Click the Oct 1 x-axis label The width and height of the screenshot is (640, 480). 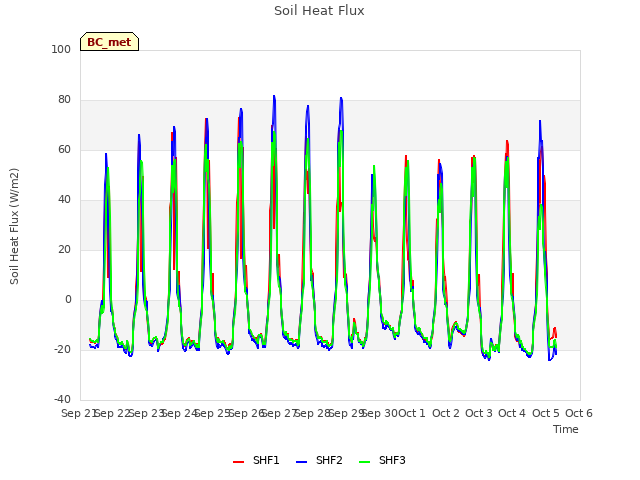point(412,413)
